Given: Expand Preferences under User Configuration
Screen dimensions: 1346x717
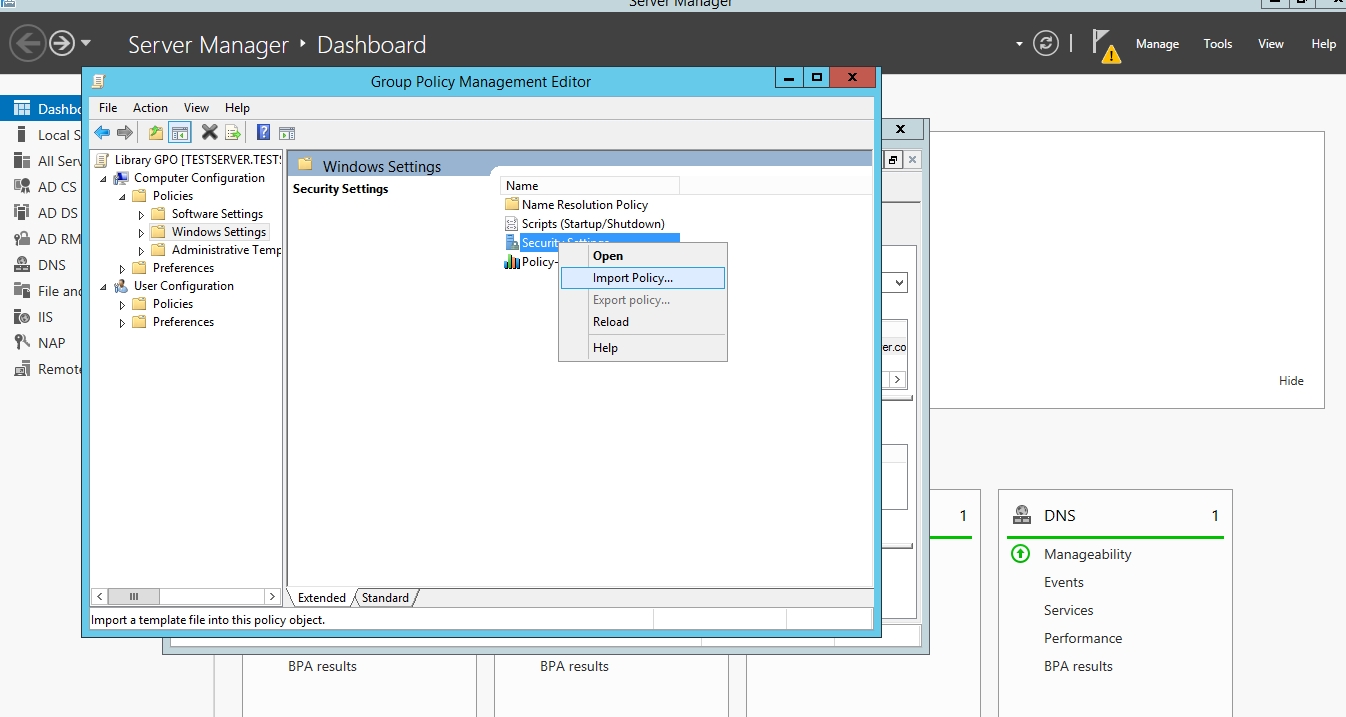Looking at the screenshot, I should [123, 322].
